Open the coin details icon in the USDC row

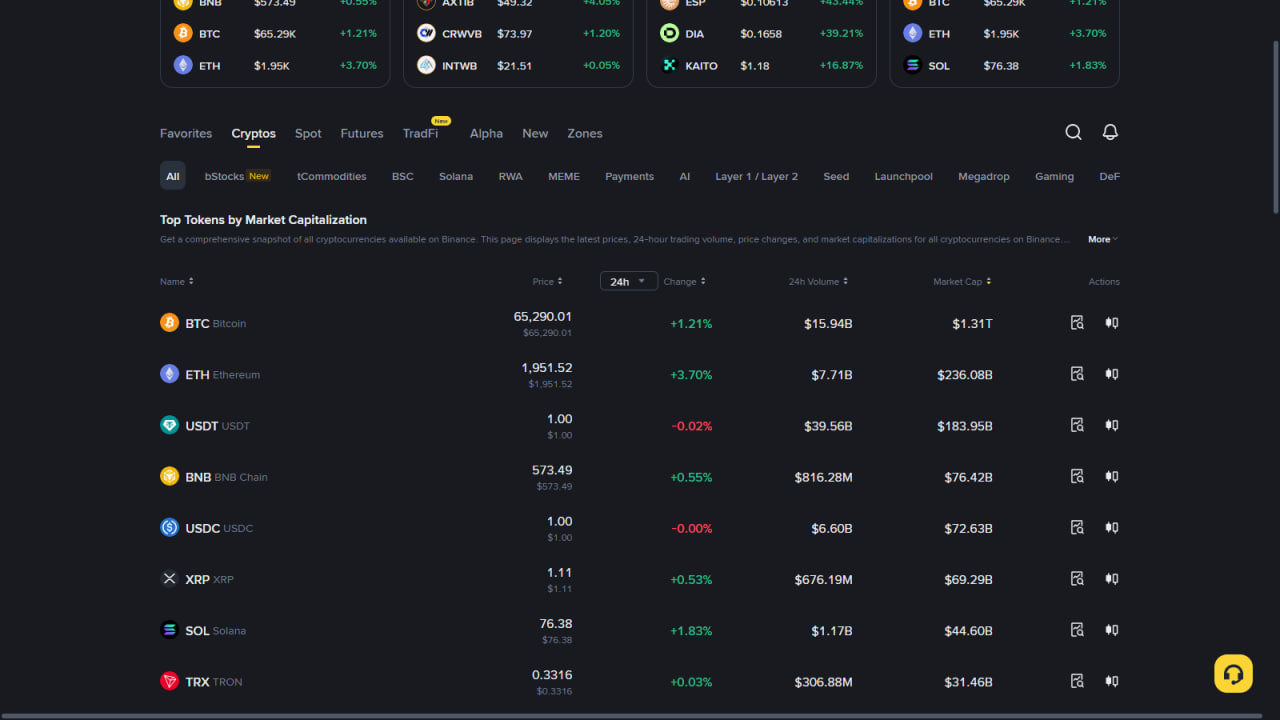[1077, 527]
